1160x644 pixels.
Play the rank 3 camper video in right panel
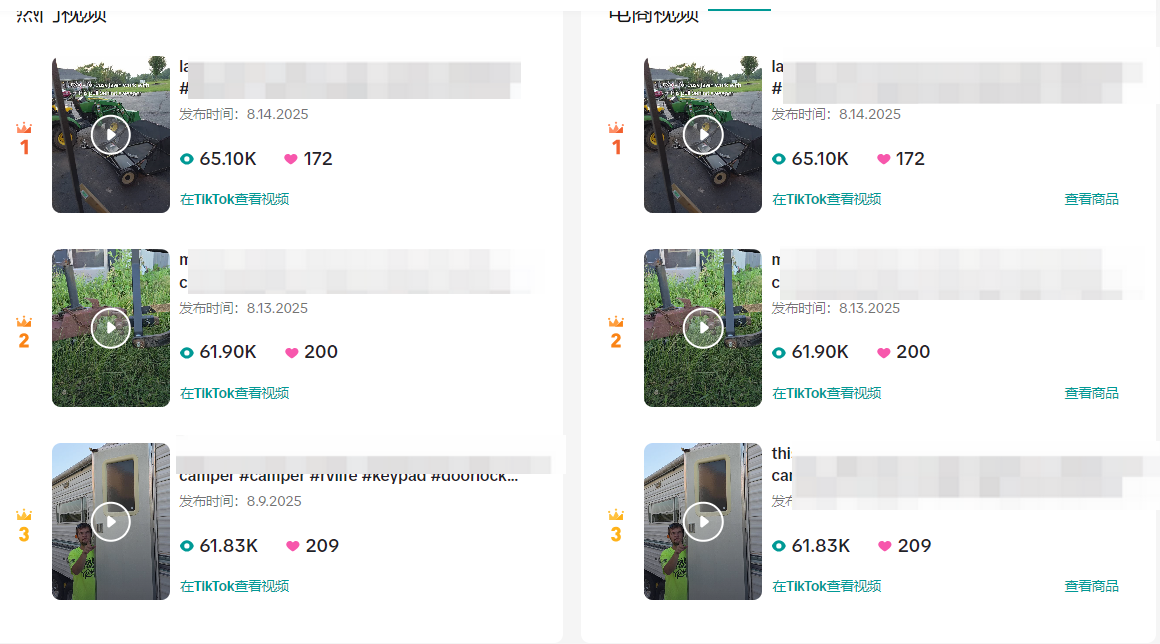703,521
